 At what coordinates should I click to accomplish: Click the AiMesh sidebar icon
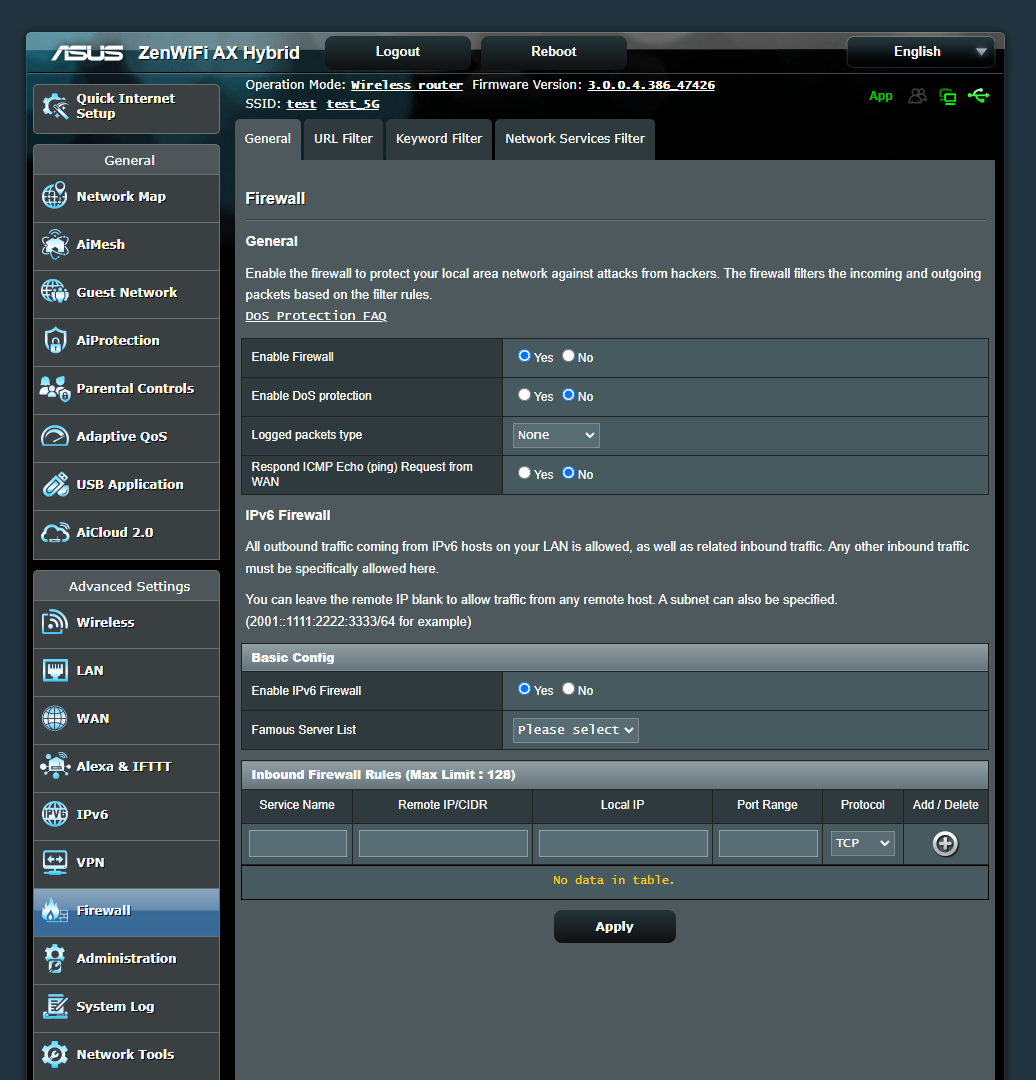tap(55, 245)
